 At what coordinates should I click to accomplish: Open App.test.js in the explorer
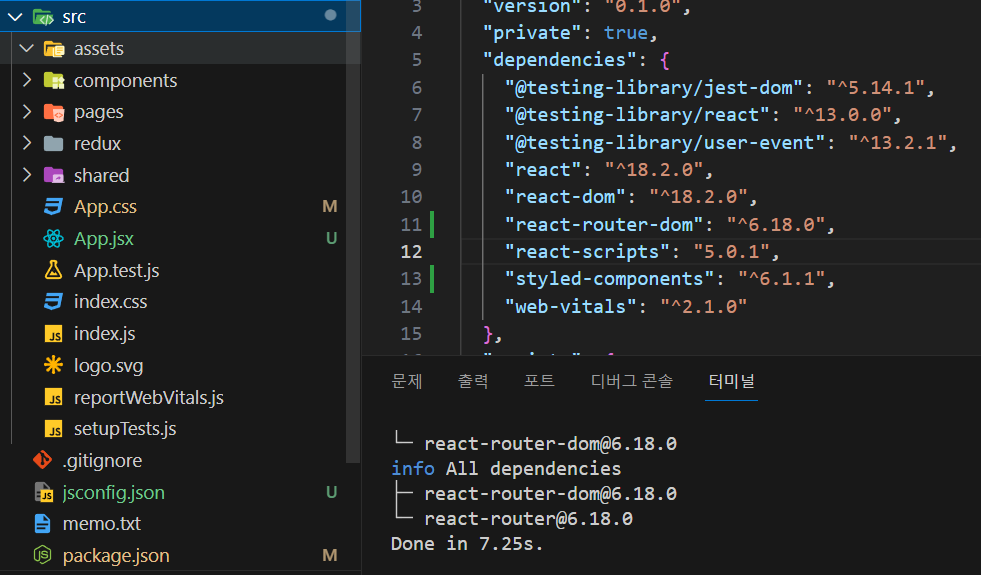pos(116,270)
